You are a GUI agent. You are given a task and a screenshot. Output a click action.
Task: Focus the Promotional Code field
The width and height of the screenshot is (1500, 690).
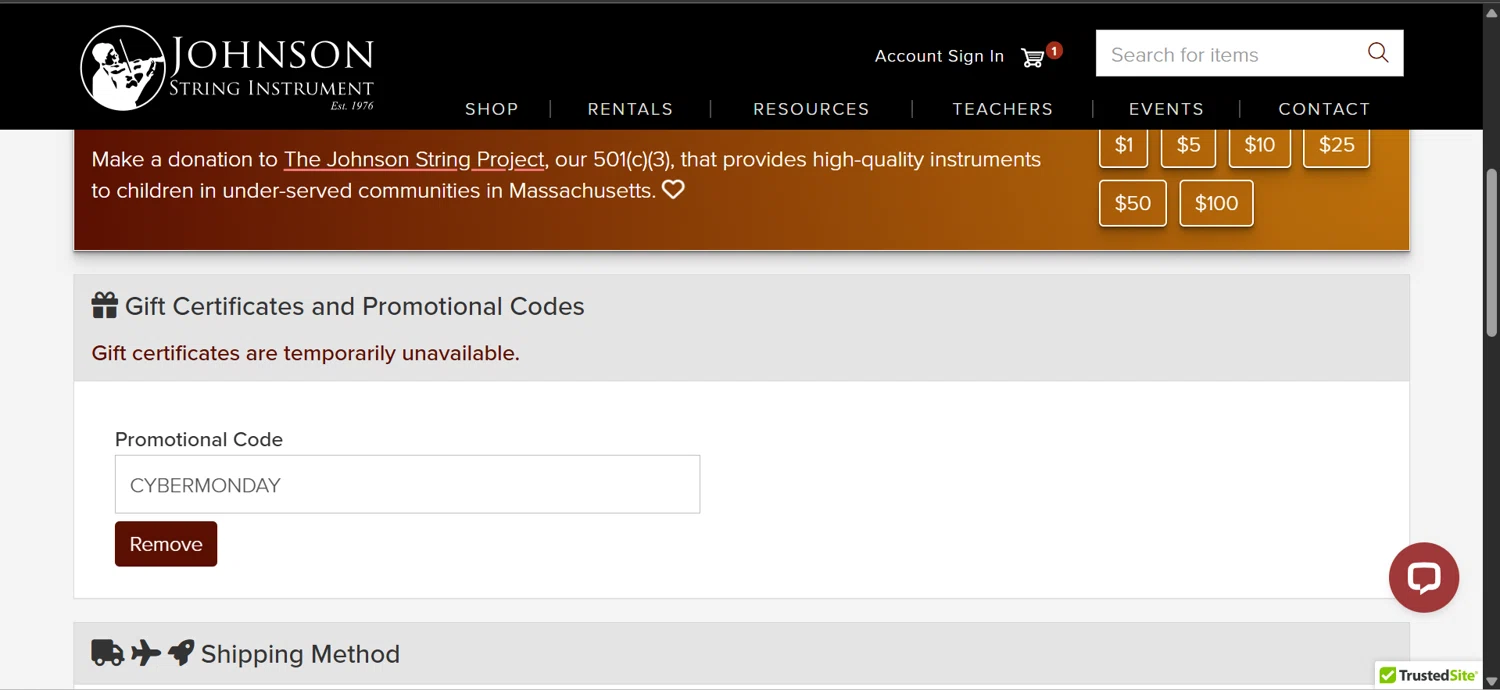click(x=407, y=485)
